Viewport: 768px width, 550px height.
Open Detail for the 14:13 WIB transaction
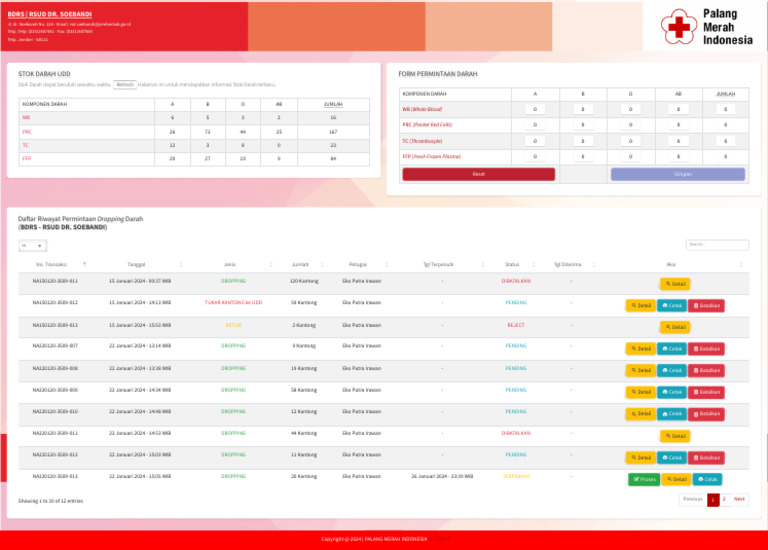pyautogui.click(x=641, y=306)
